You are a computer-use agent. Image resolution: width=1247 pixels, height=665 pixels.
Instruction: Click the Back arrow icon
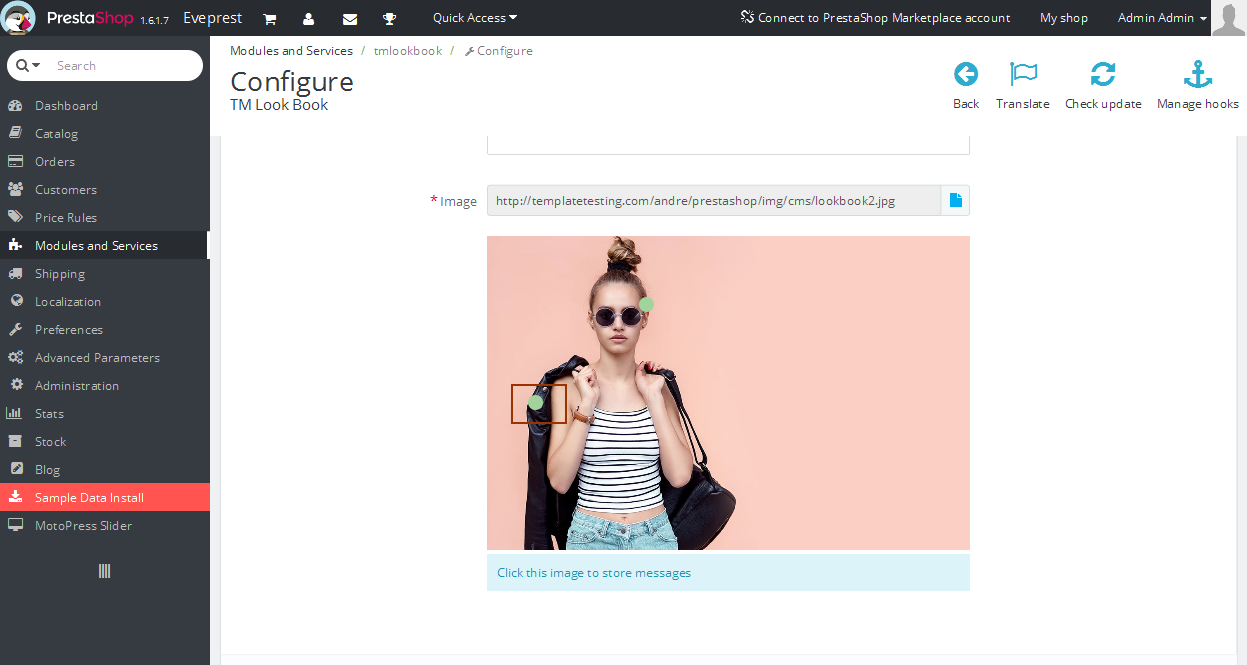966,74
